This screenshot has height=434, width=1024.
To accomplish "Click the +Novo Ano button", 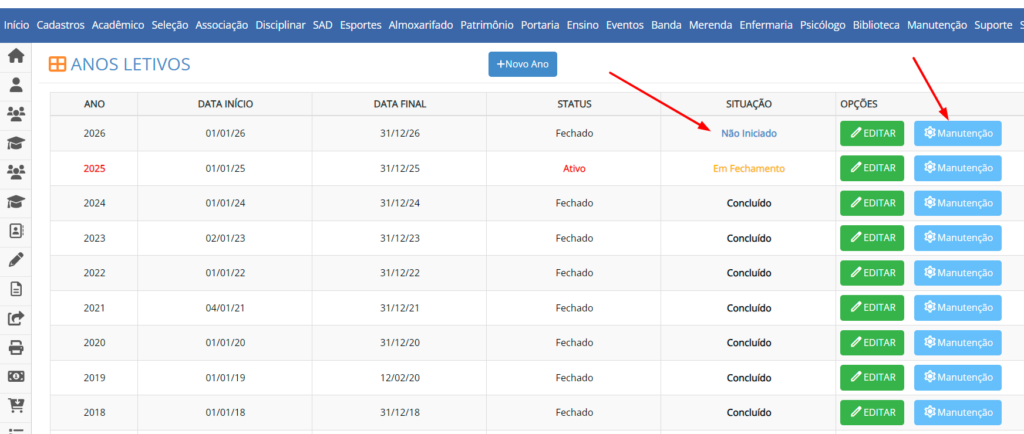I will coord(522,64).
